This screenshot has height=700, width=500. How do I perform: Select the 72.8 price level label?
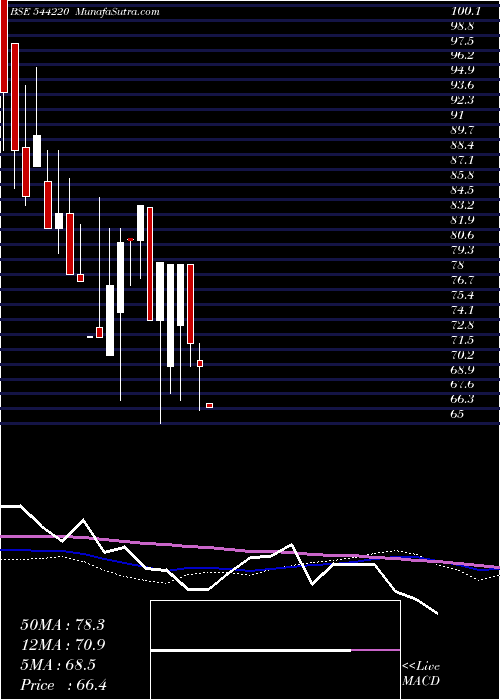462,325
